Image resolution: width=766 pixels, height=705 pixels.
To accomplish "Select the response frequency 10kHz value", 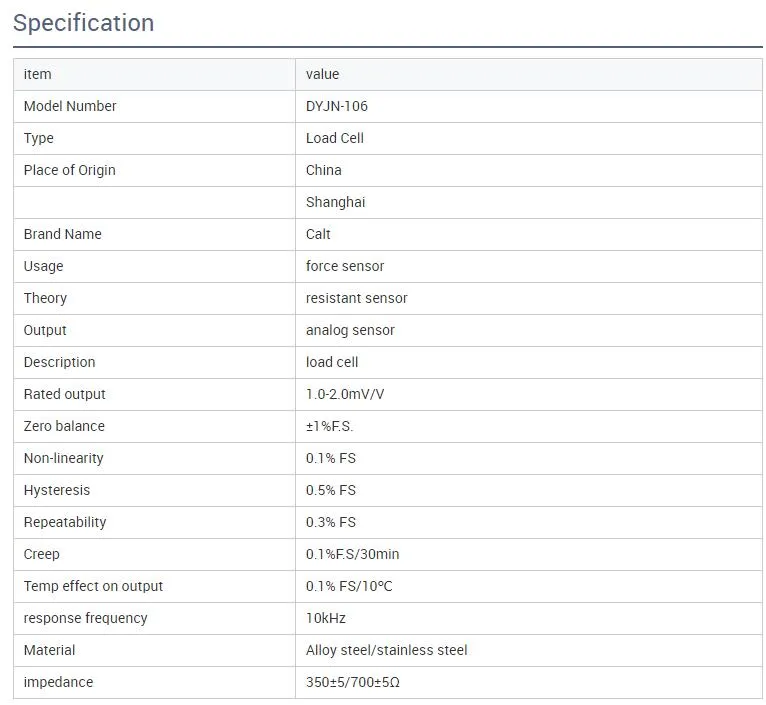I will 326,618.
